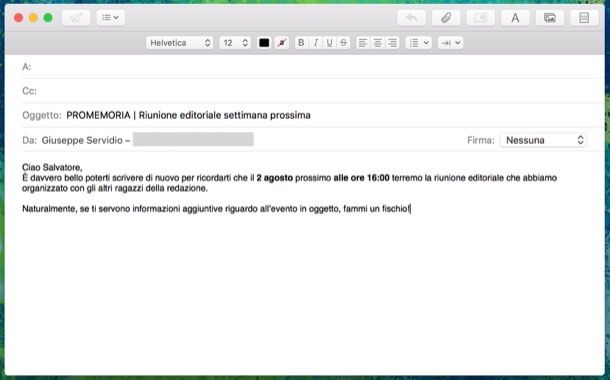Click the stationery pane icon
The height and width of the screenshot is (380, 610).
(584, 18)
